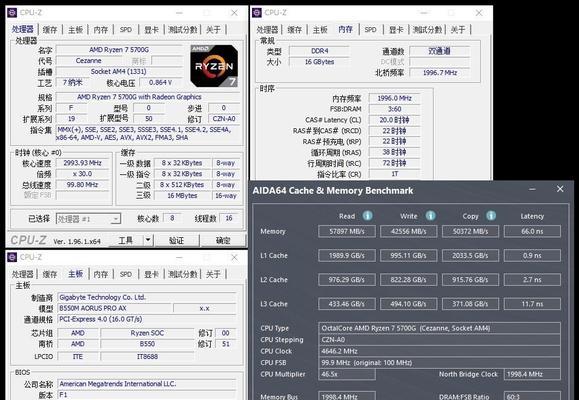
Task: Click L3 Cache Copy 371.08 GB/s
Action: pyautogui.click(x=470, y=304)
